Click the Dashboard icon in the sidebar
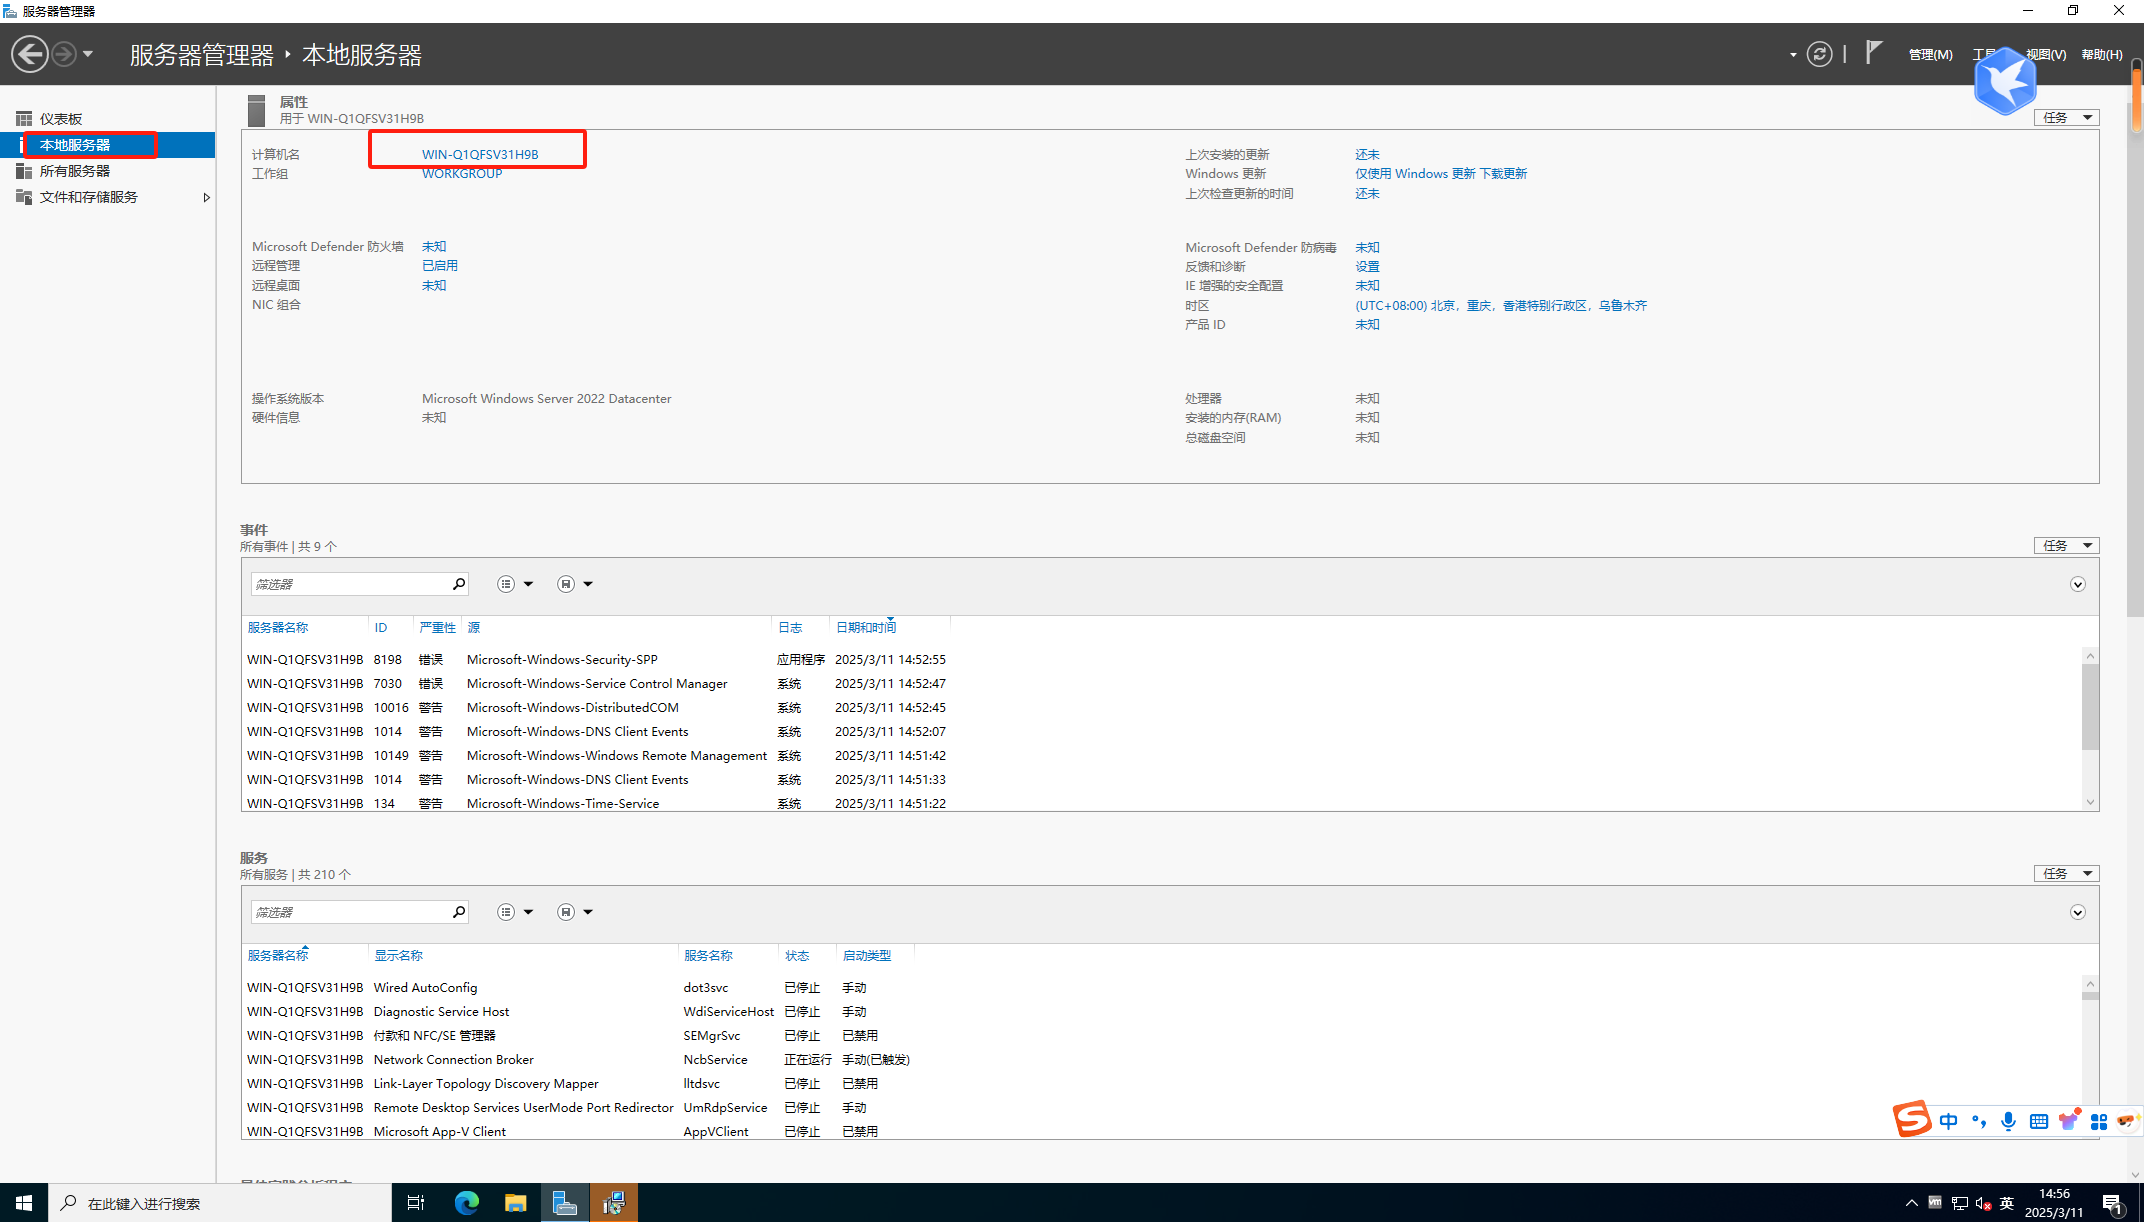This screenshot has height=1222, width=2144. [24, 119]
